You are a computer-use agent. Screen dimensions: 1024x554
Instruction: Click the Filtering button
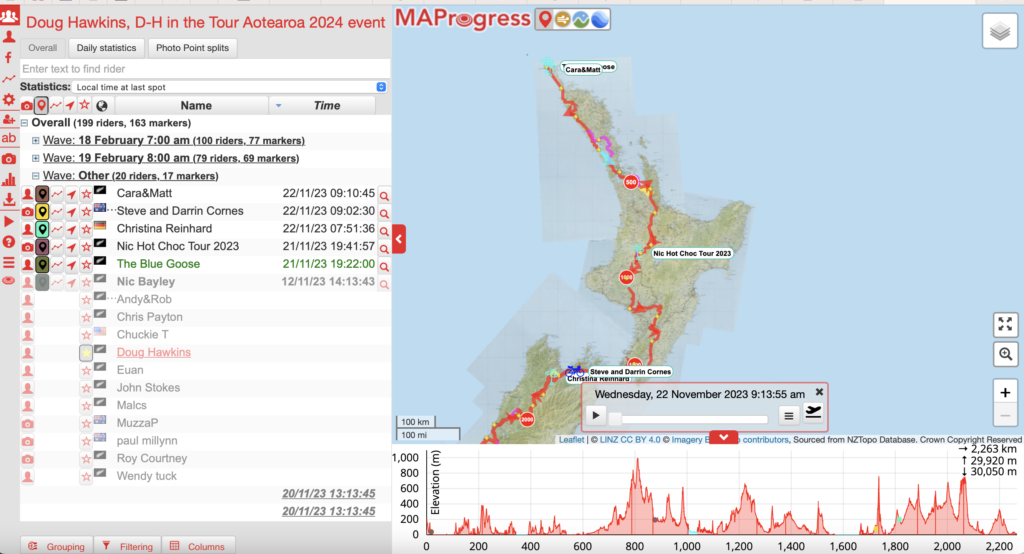coord(127,546)
